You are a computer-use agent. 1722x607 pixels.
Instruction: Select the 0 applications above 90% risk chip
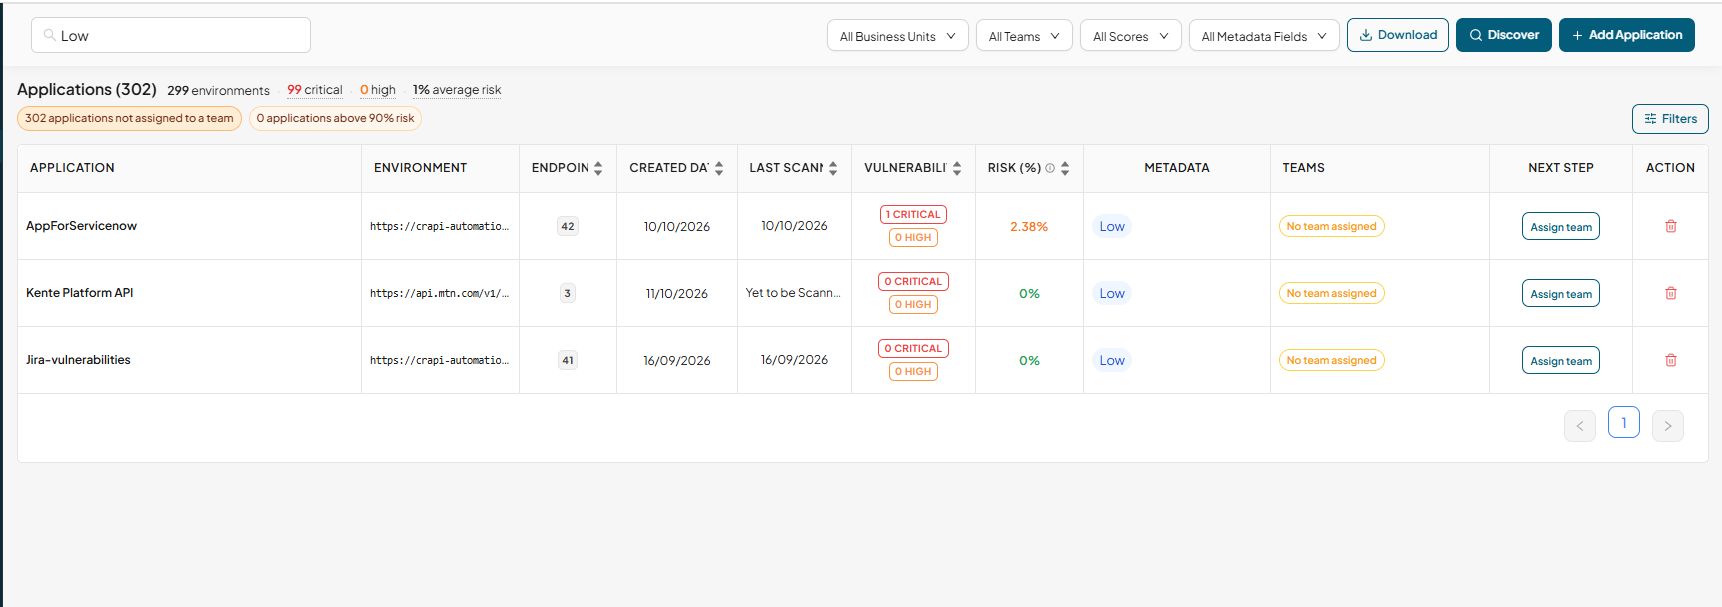point(335,118)
